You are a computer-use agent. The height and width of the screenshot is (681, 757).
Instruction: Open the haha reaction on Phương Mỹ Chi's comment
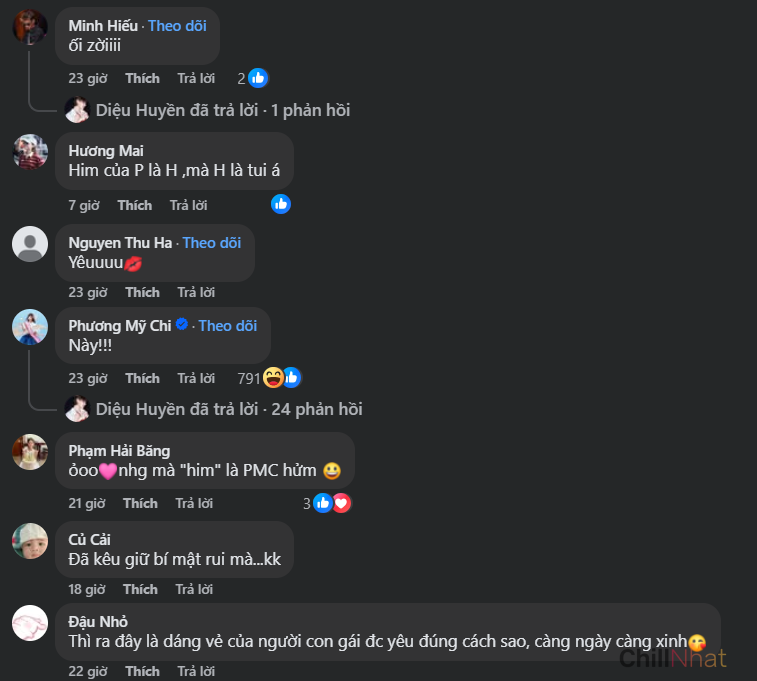click(273, 378)
